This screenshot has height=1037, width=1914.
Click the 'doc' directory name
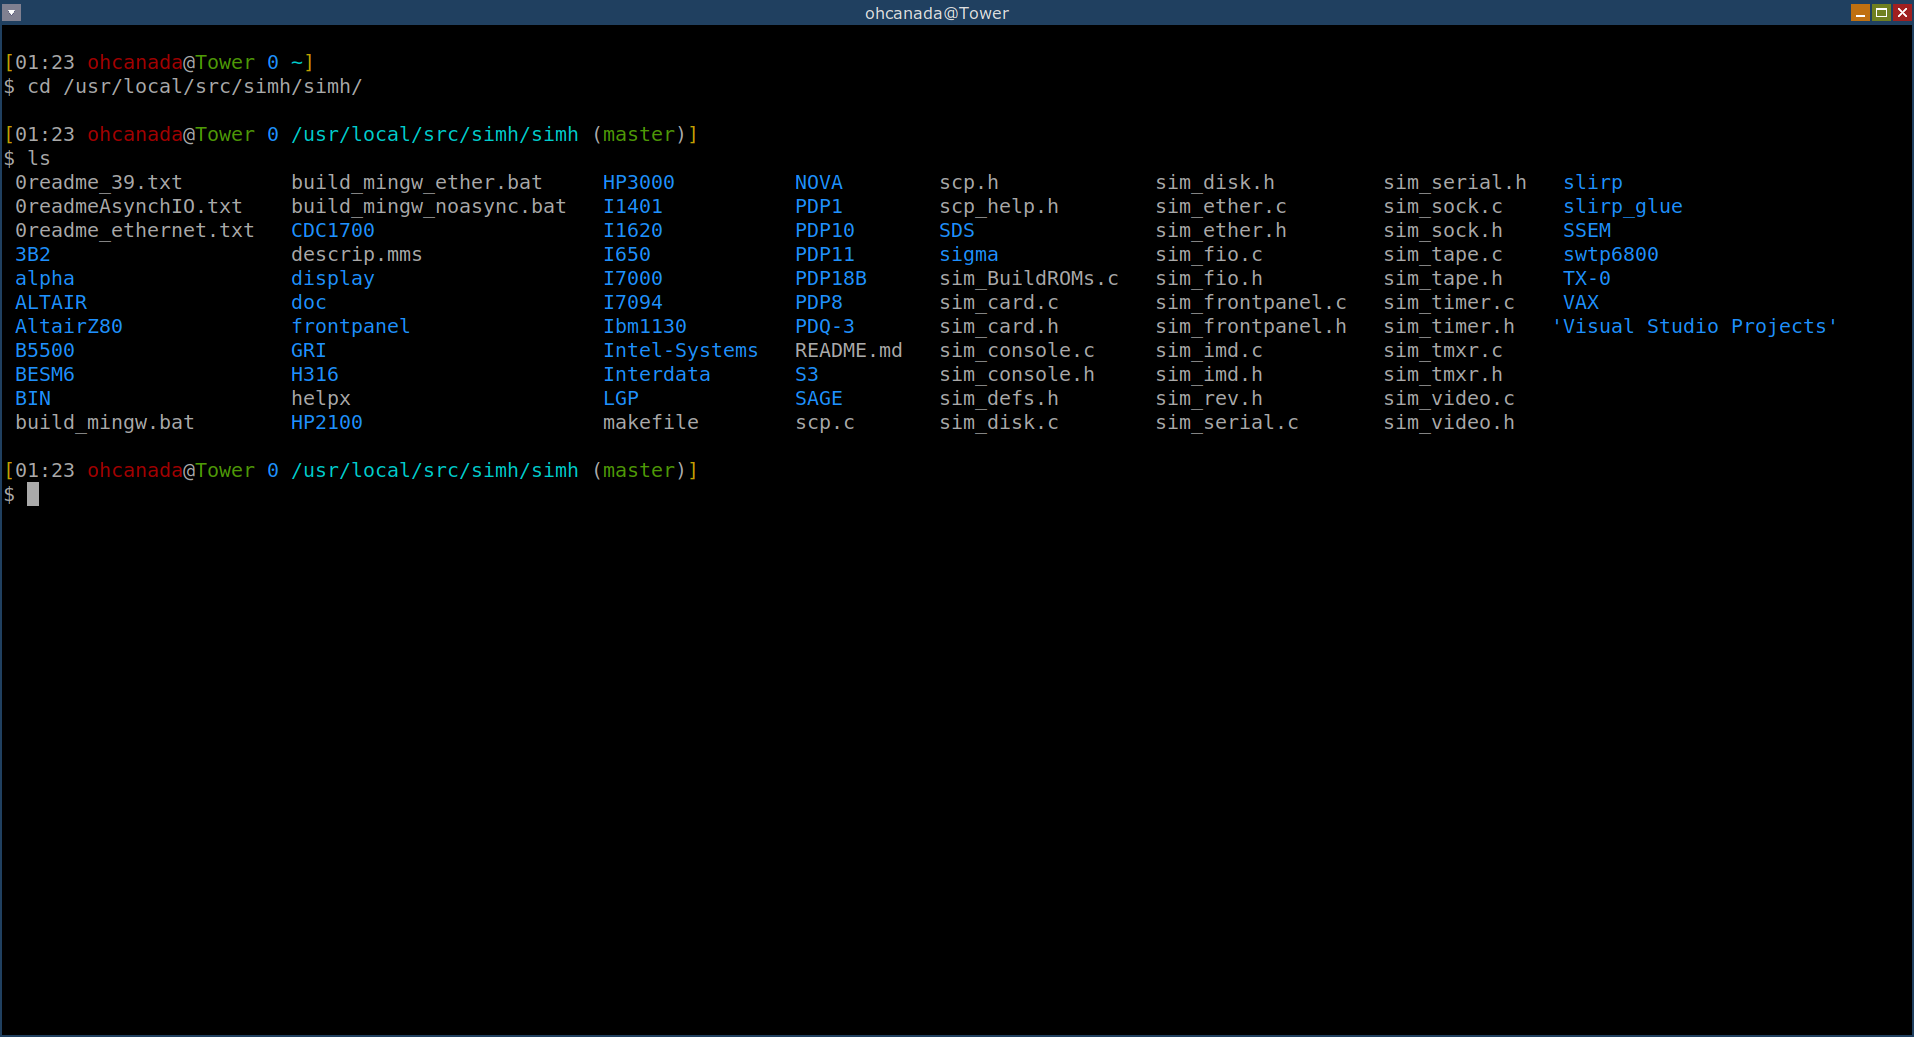coord(309,303)
